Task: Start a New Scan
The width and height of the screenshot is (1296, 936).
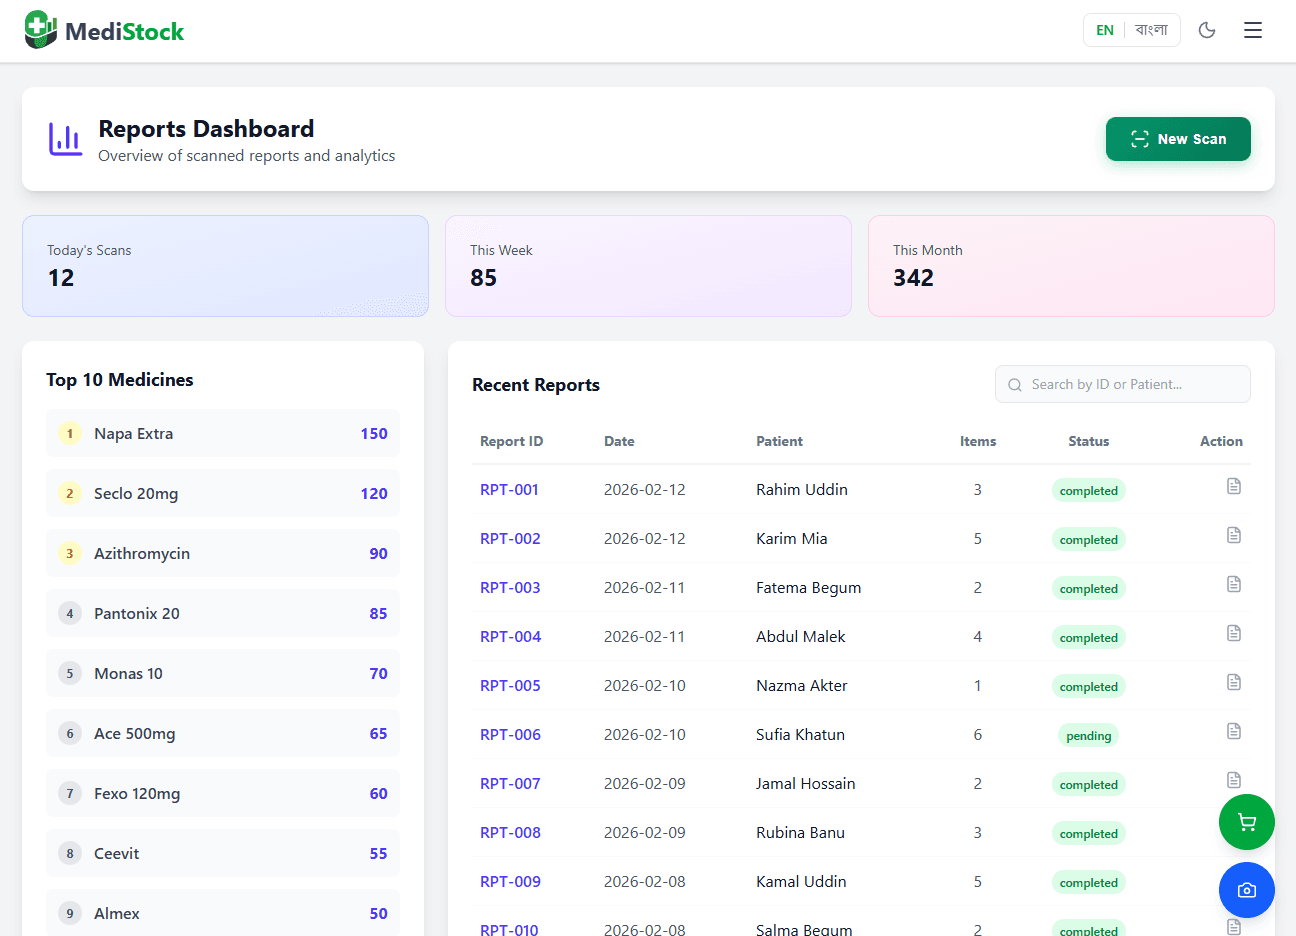Action: tap(1177, 139)
